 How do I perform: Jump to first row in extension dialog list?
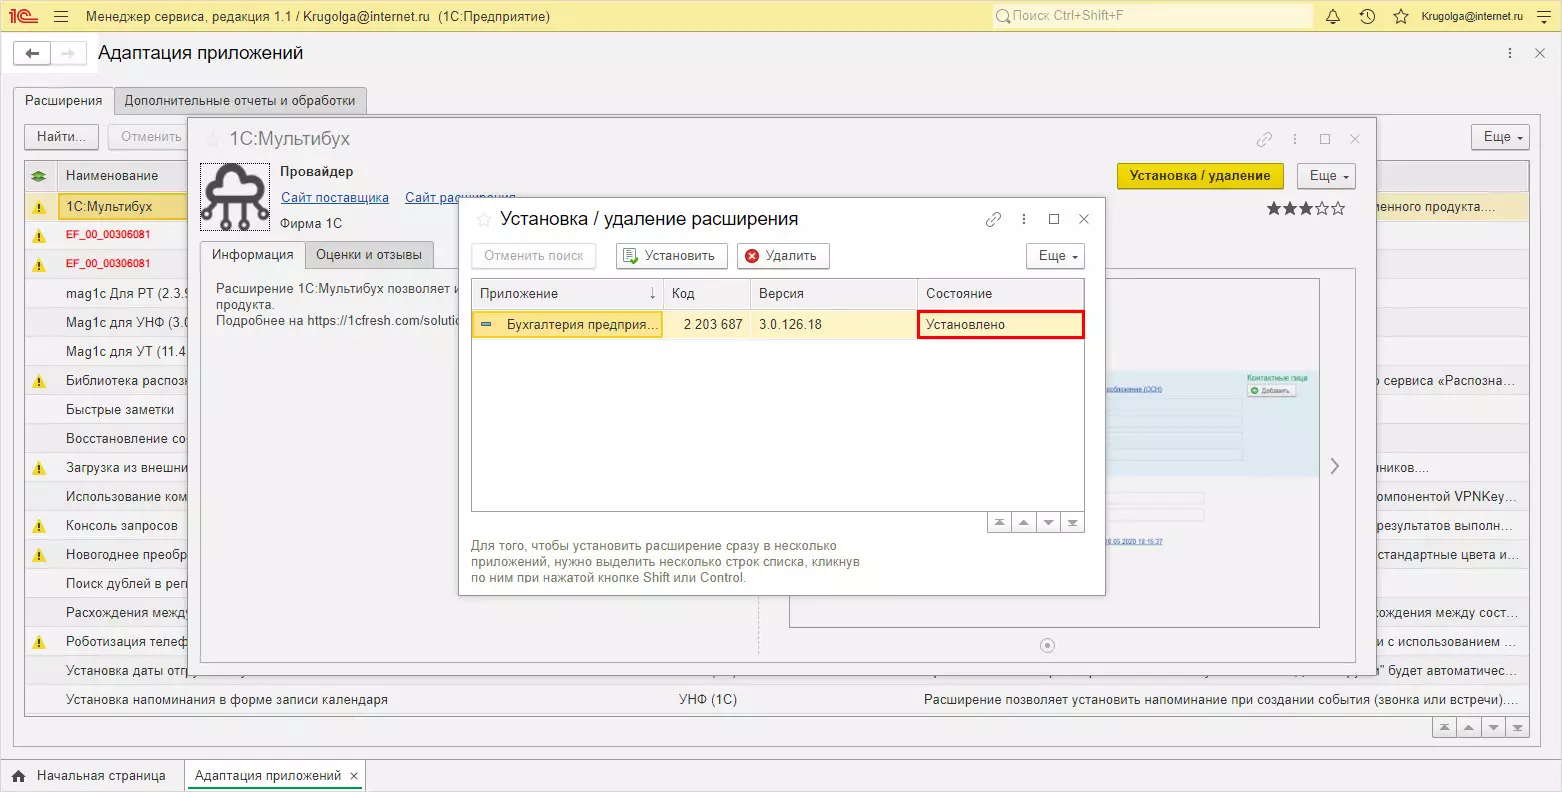[x=999, y=523]
